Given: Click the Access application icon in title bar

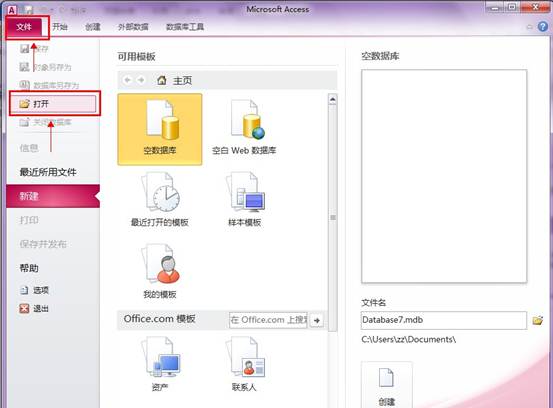Looking at the screenshot, I should pyautogui.click(x=12, y=10).
